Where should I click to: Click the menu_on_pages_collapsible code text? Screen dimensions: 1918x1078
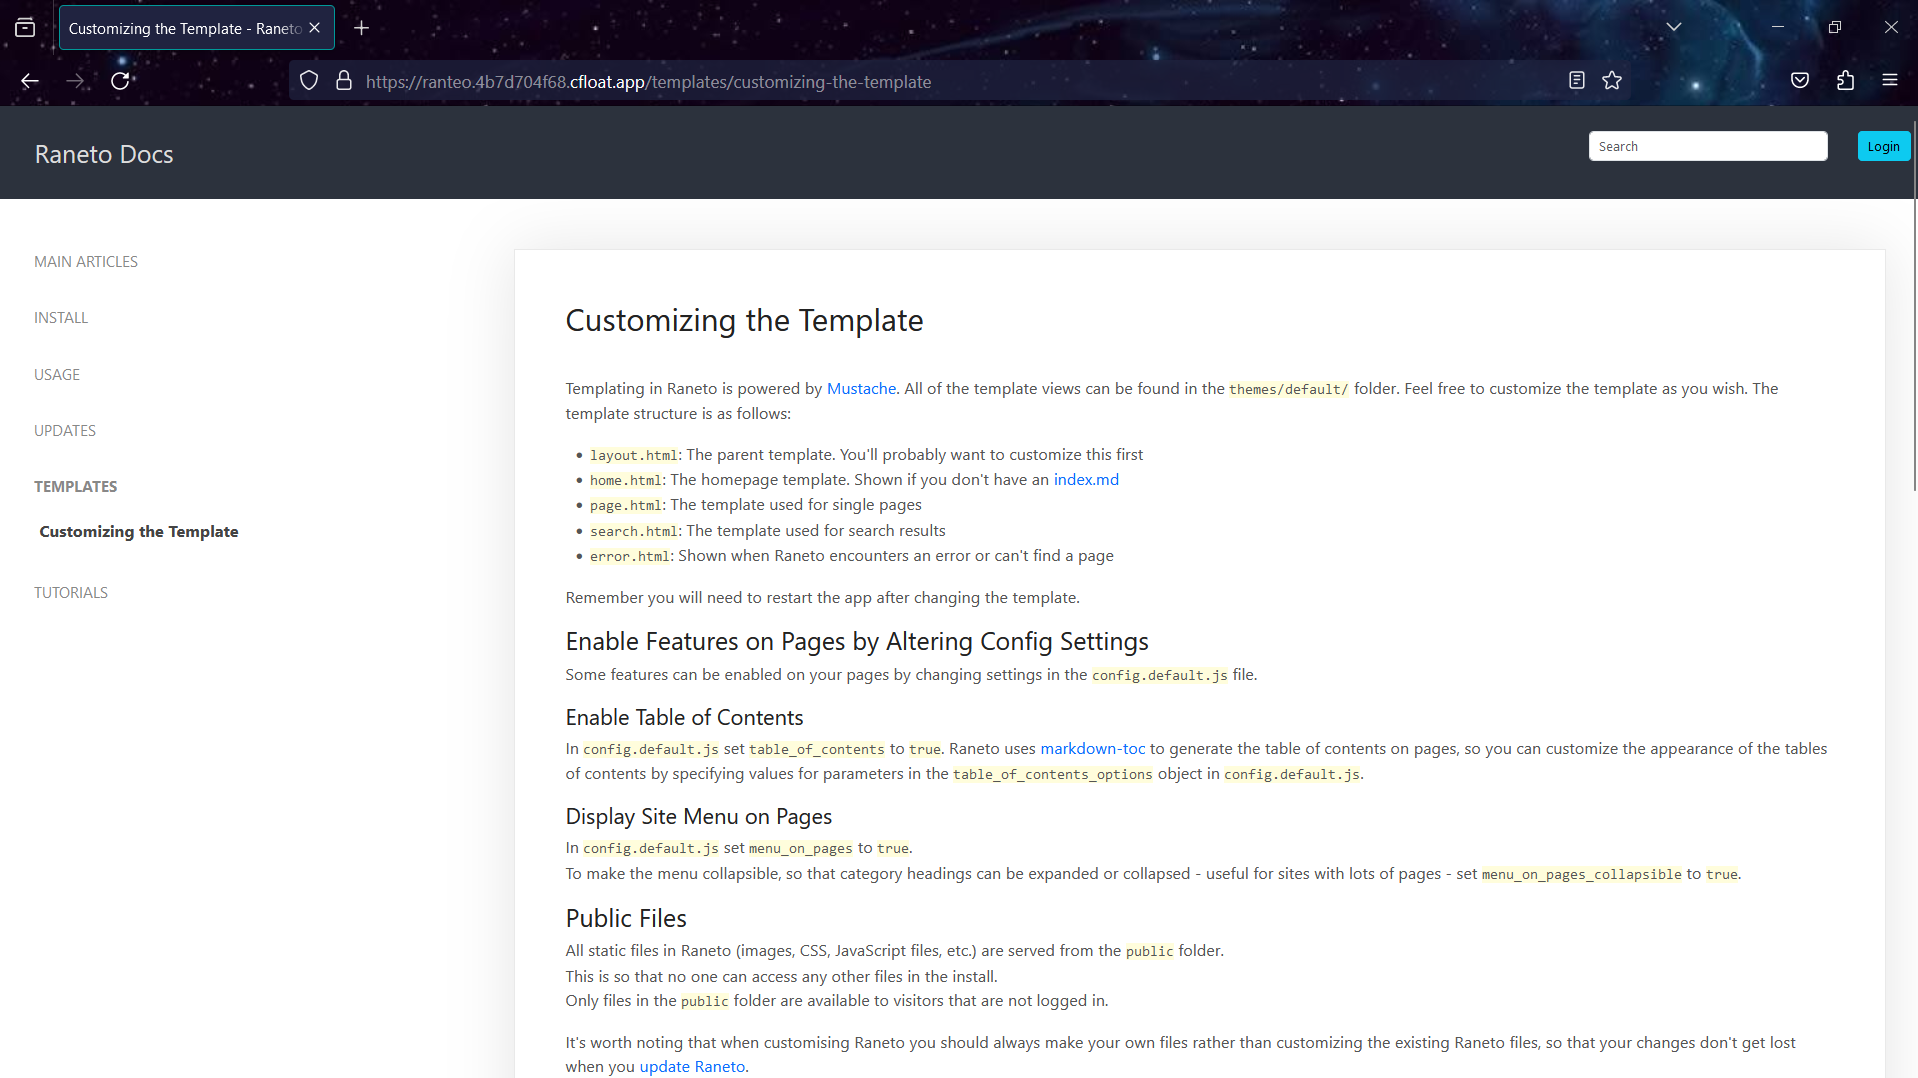click(1581, 875)
